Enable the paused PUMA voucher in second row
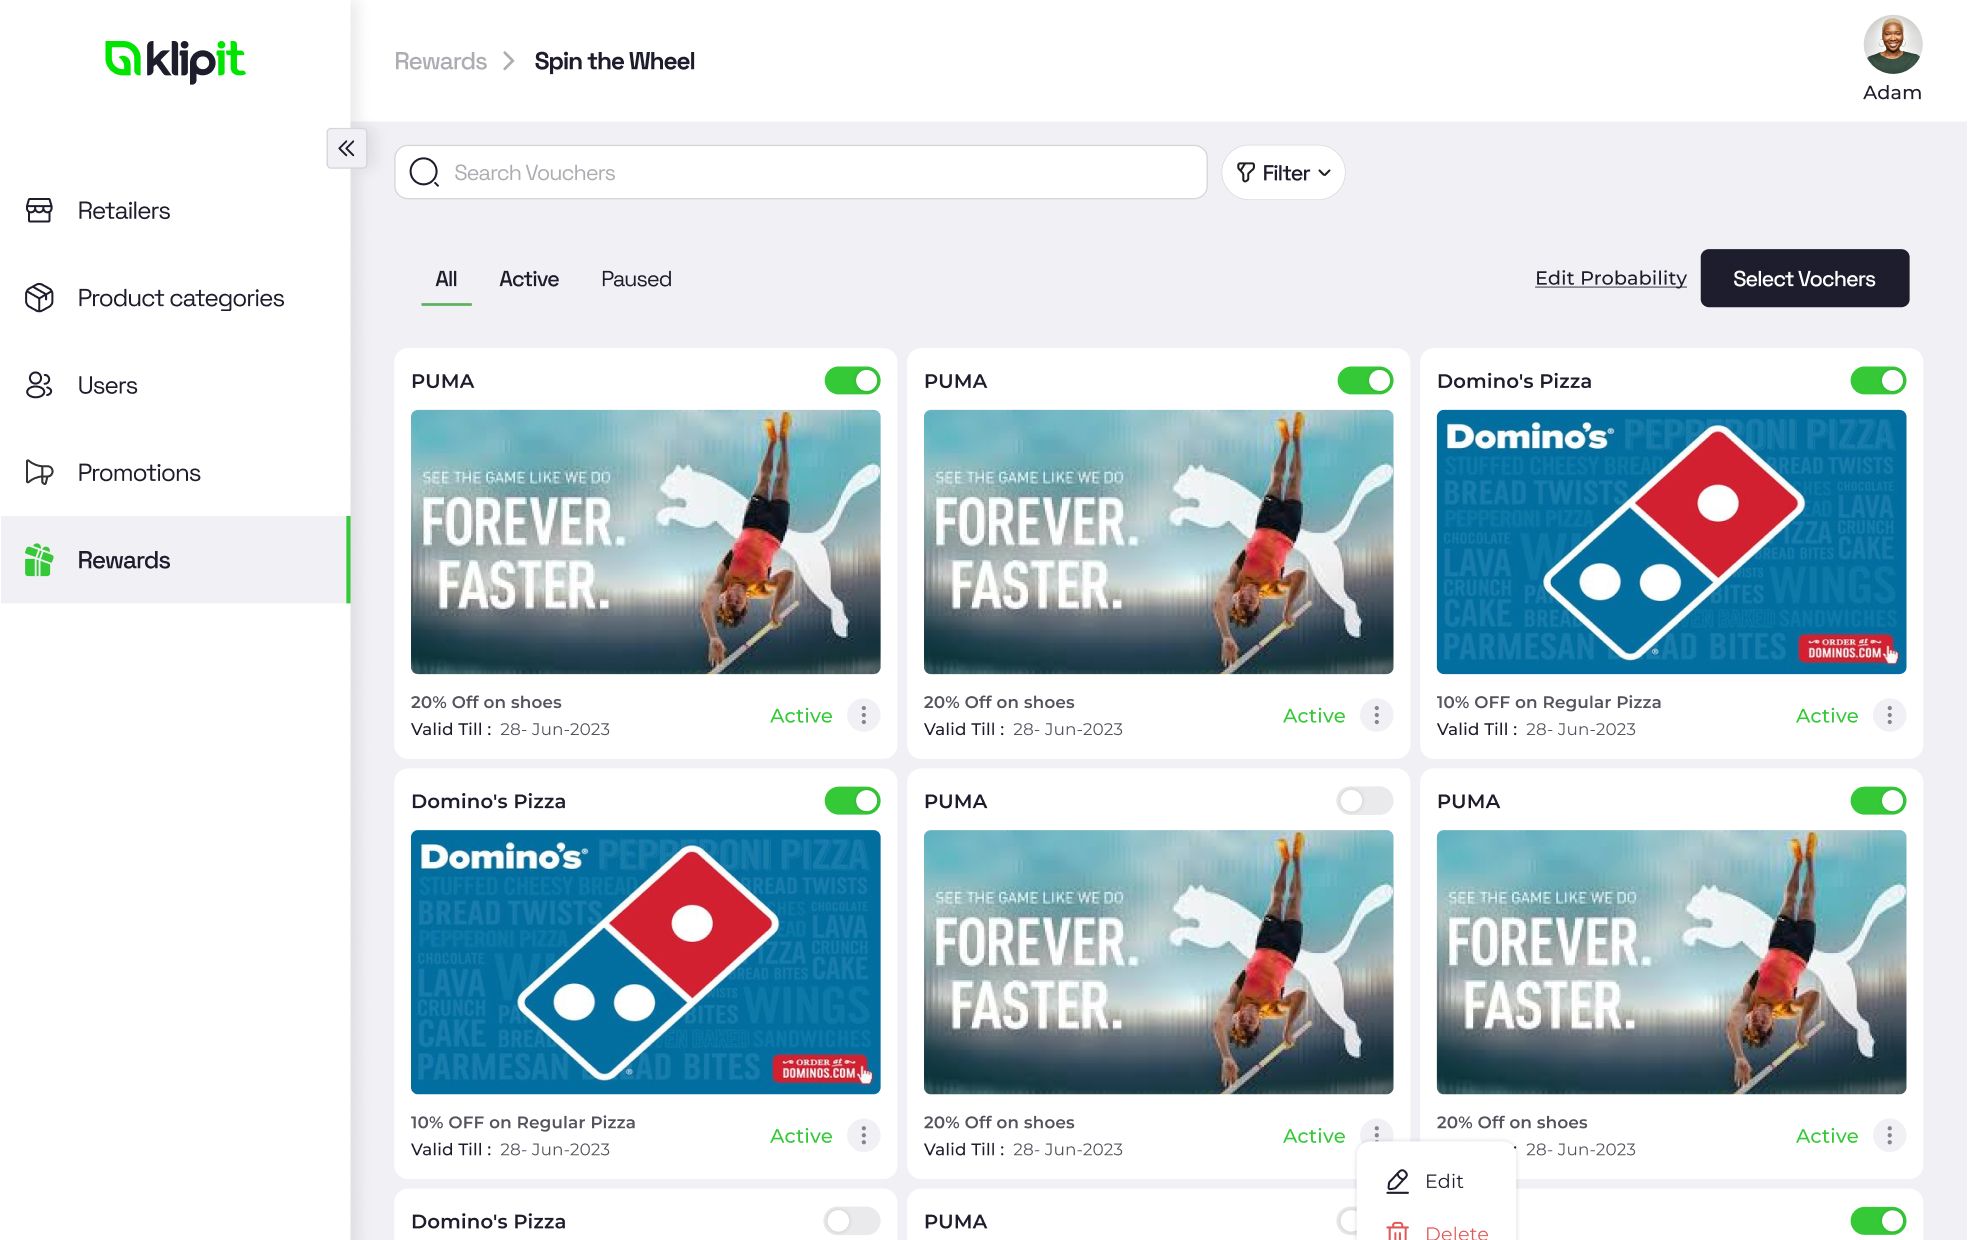 1365,800
